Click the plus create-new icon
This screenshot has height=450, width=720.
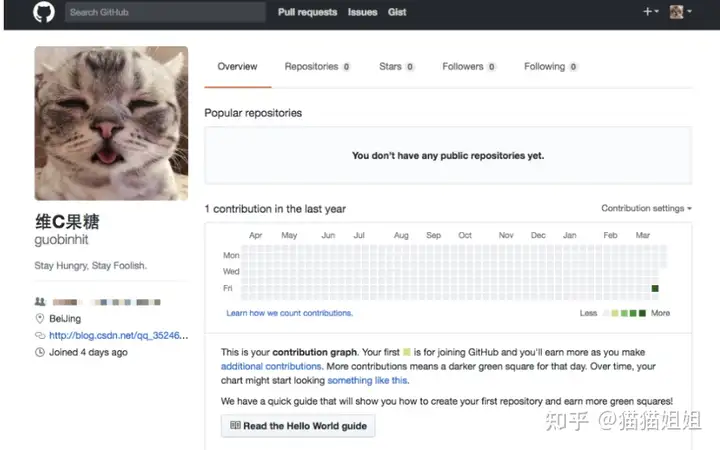pyautogui.click(x=647, y=11)
